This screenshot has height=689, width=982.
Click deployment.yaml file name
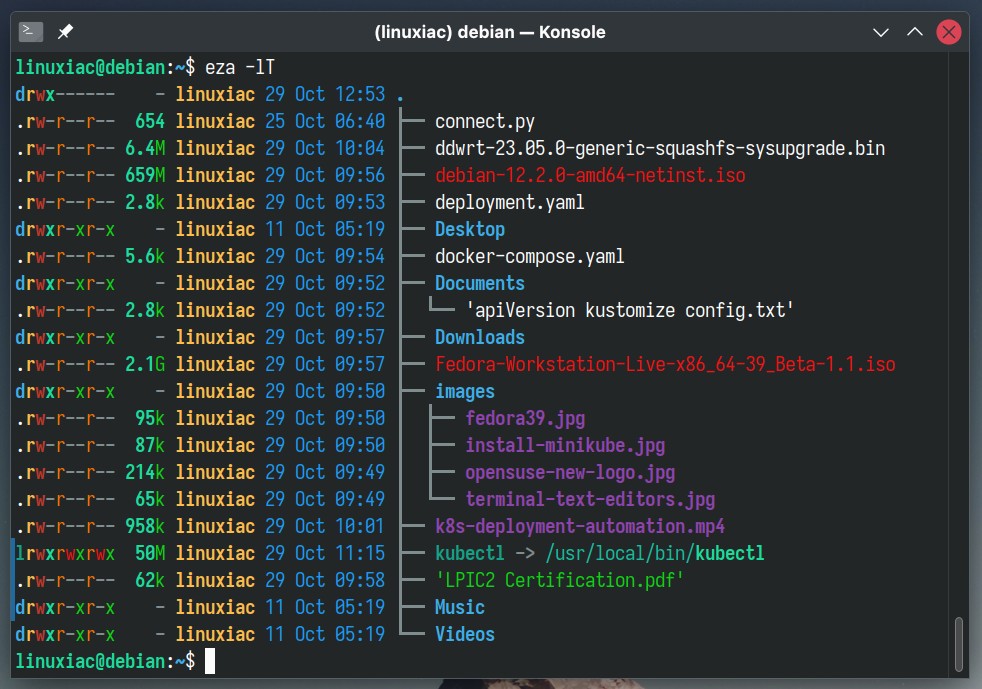[x=510, y=202]
